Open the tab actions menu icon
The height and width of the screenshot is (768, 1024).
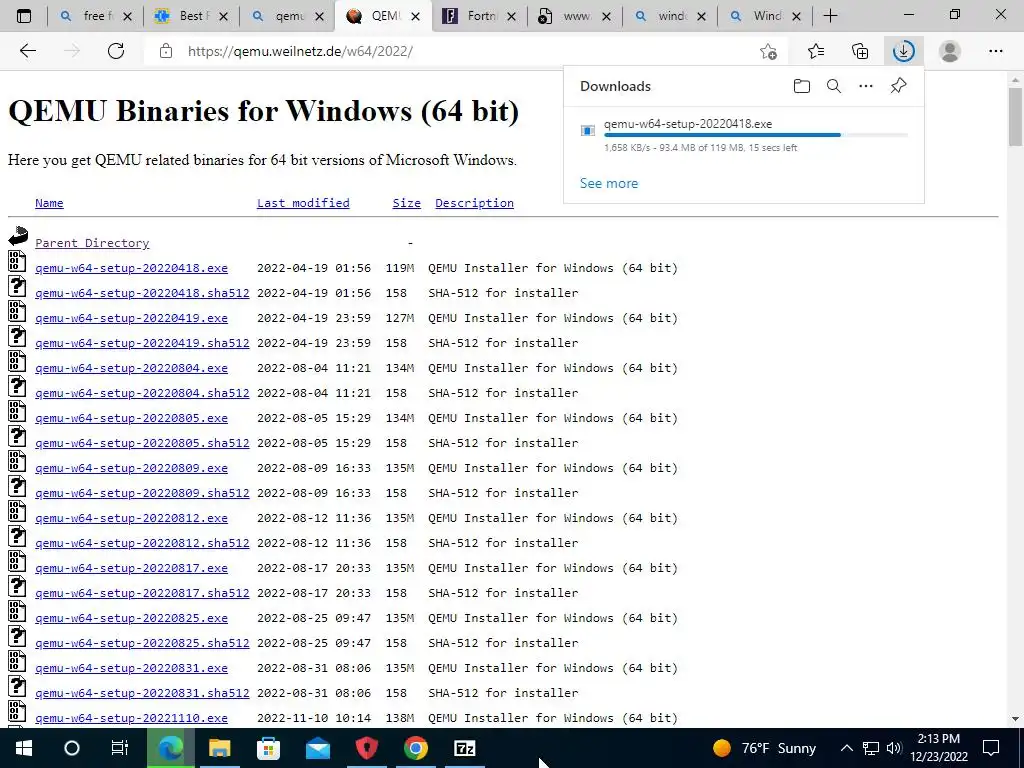24,16
